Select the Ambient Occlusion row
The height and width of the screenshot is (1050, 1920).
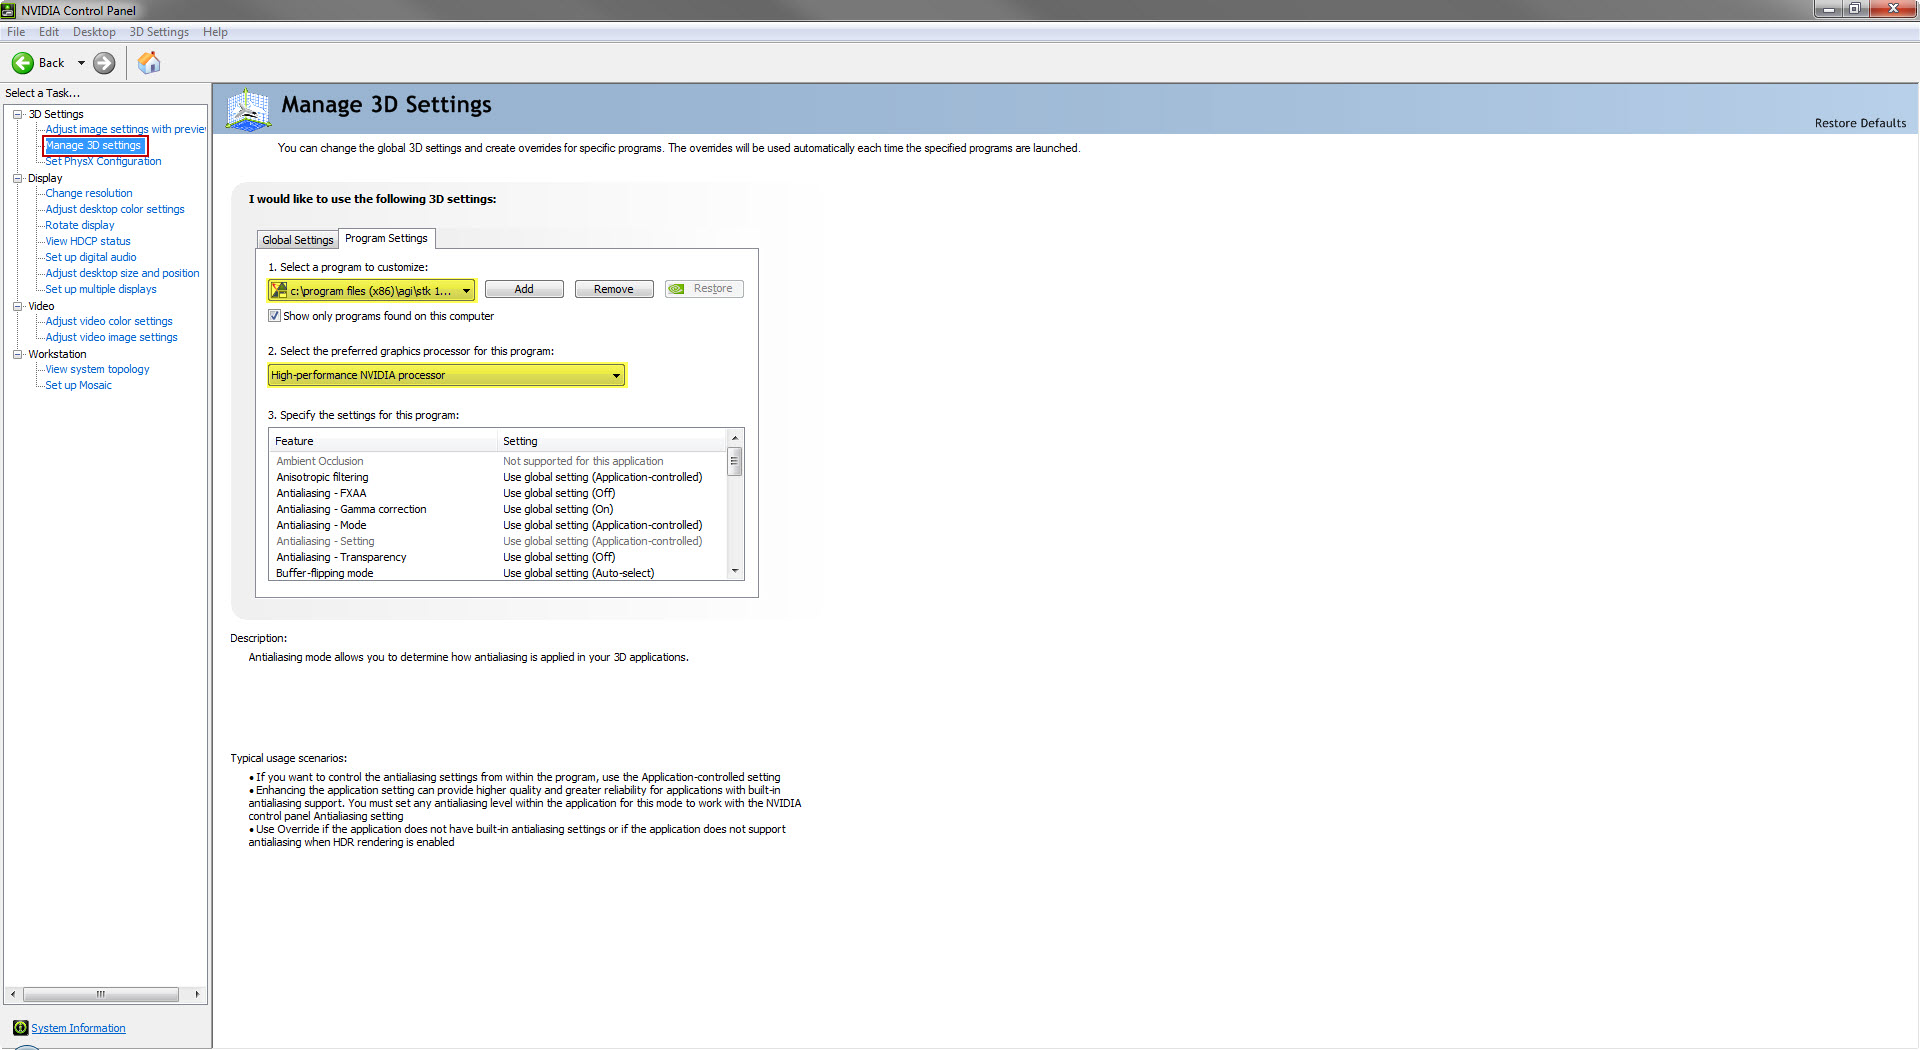tap(498, 461)
